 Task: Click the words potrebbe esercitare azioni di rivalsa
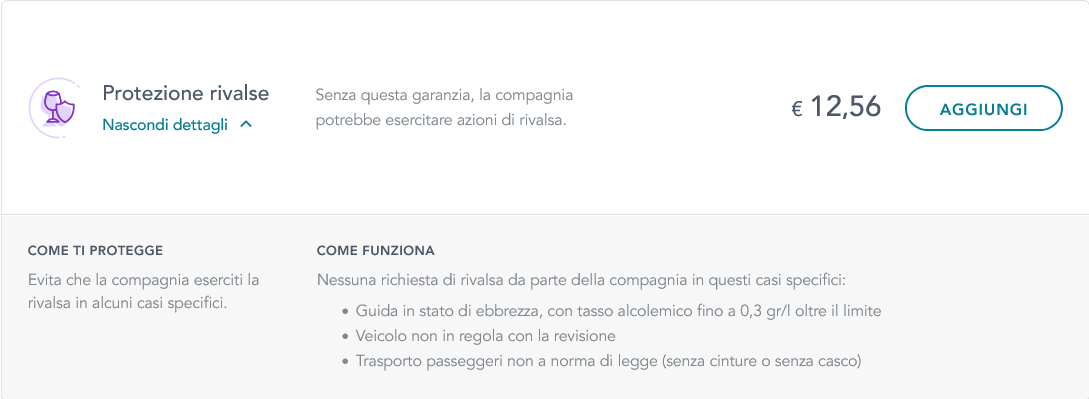pos(441,121)
